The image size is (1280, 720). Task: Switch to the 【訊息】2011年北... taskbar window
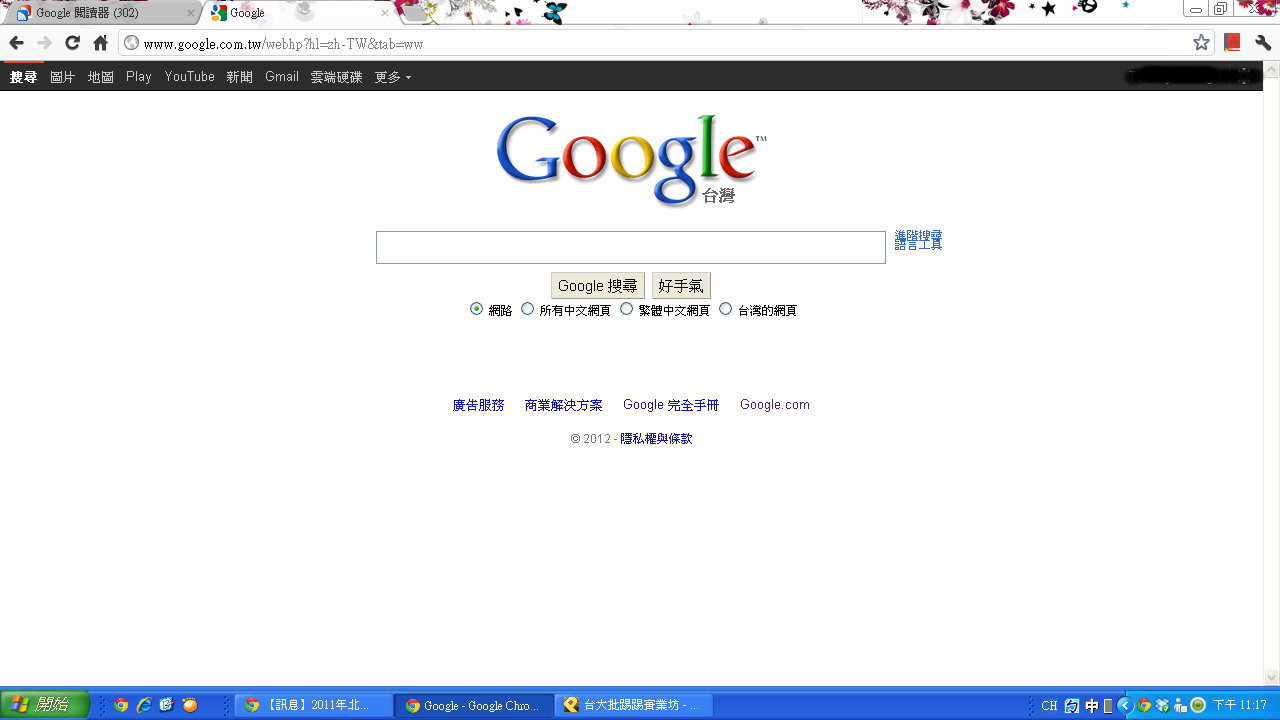pos(314,705)
